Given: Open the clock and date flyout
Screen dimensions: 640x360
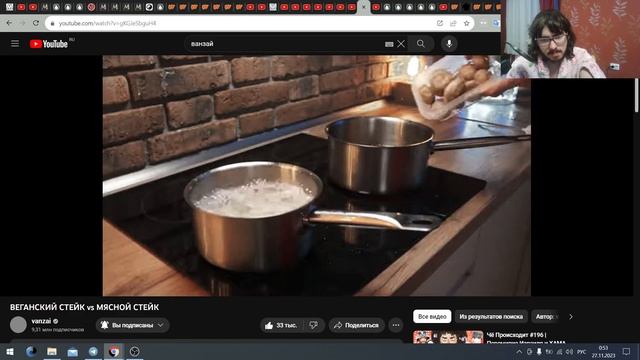Looking at the screenshot, I should click(604, 351).
